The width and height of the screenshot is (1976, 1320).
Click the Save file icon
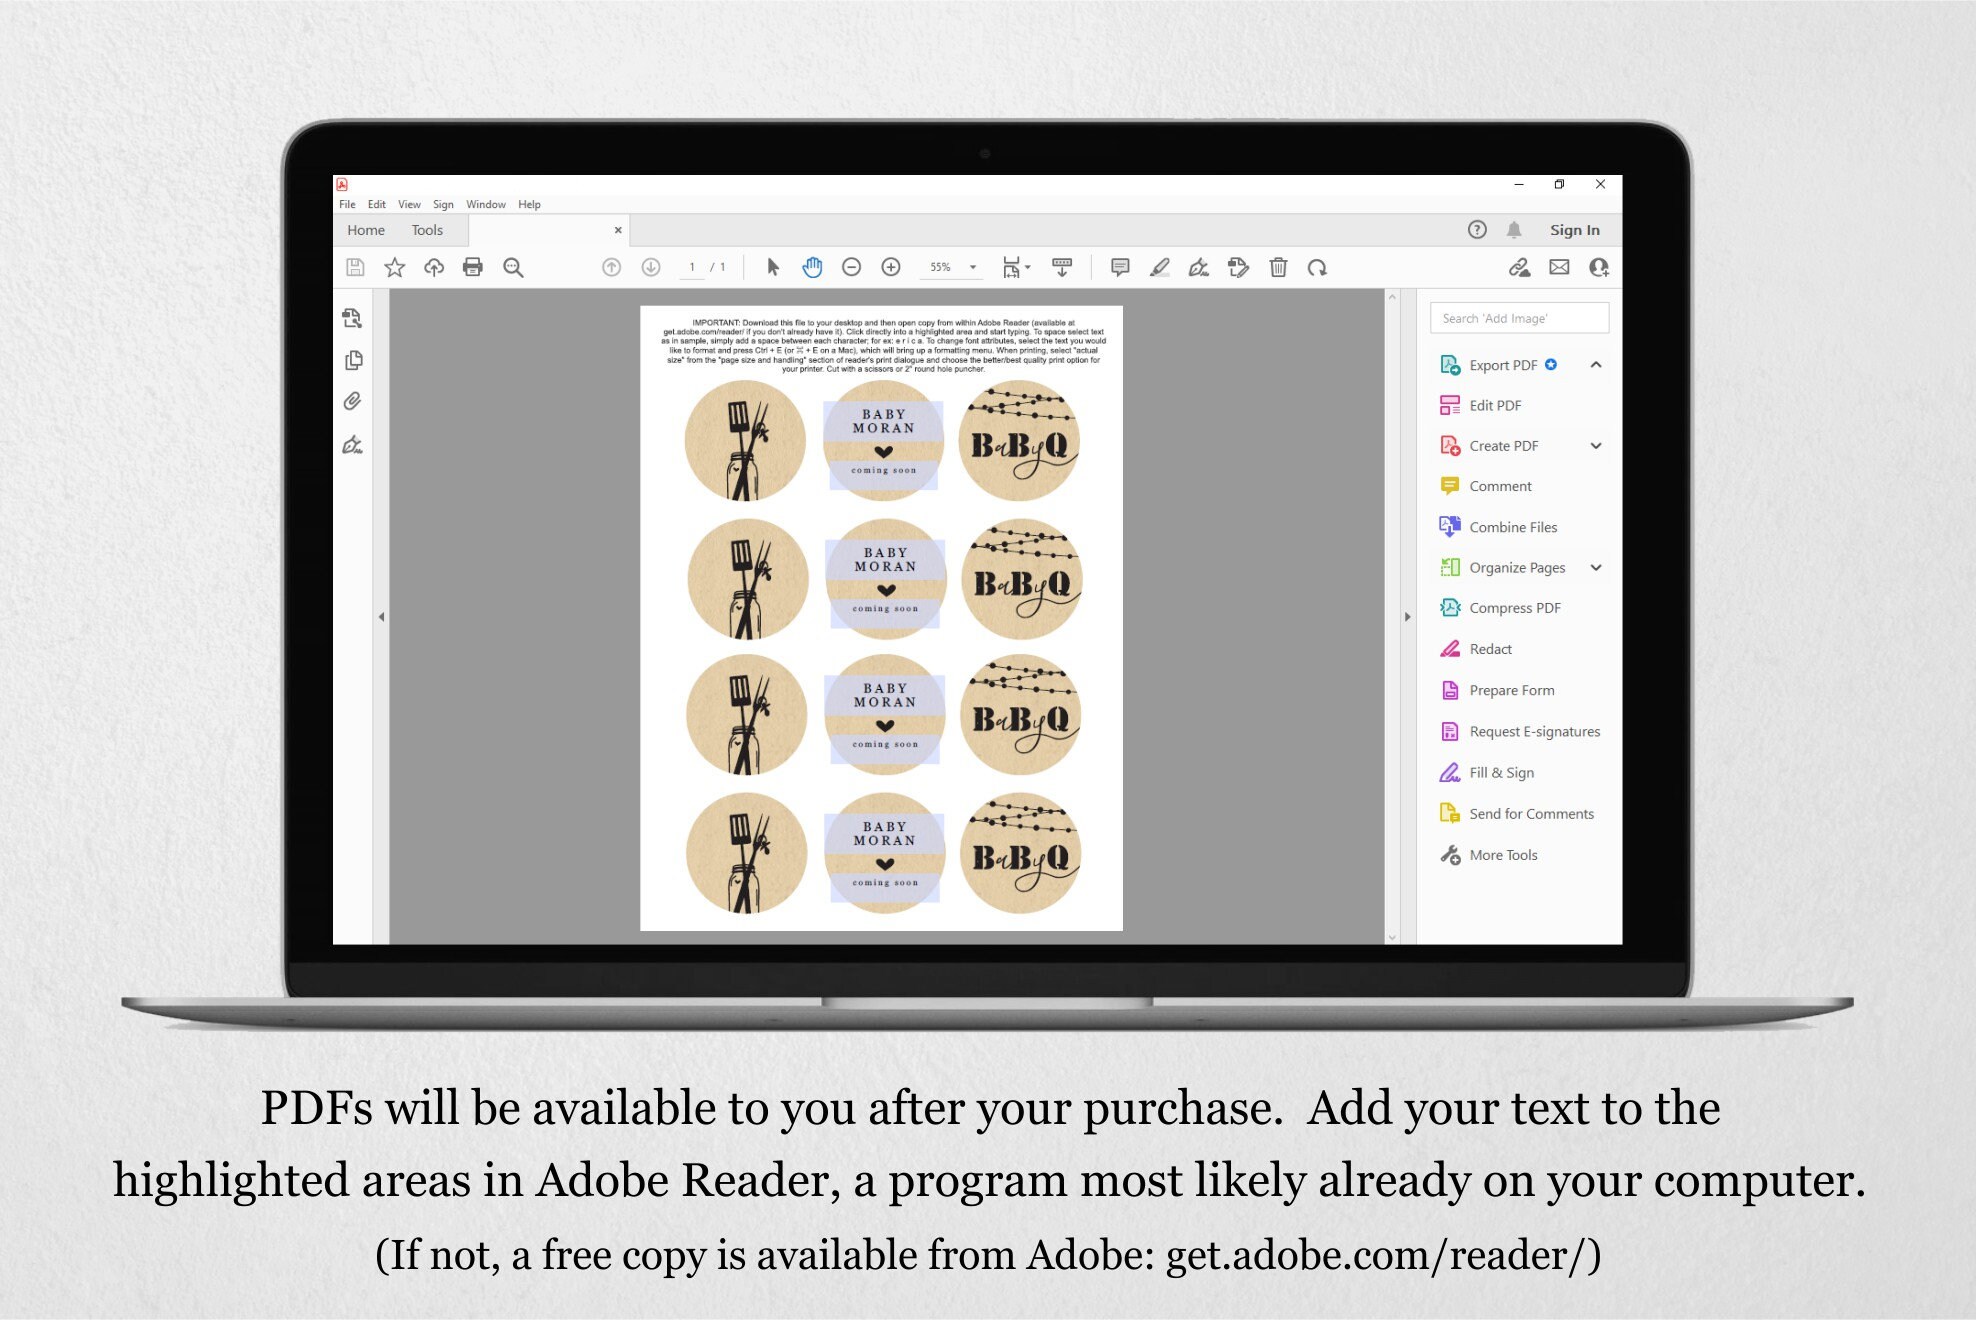tap(355, 267)
